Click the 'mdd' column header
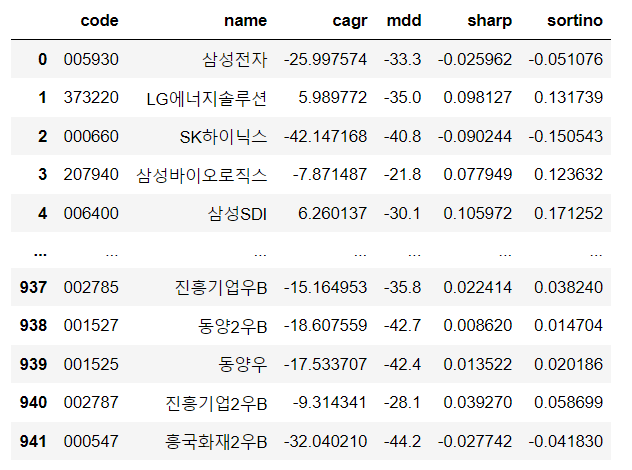This screenshot has height=470, width=632. point(404,20)
